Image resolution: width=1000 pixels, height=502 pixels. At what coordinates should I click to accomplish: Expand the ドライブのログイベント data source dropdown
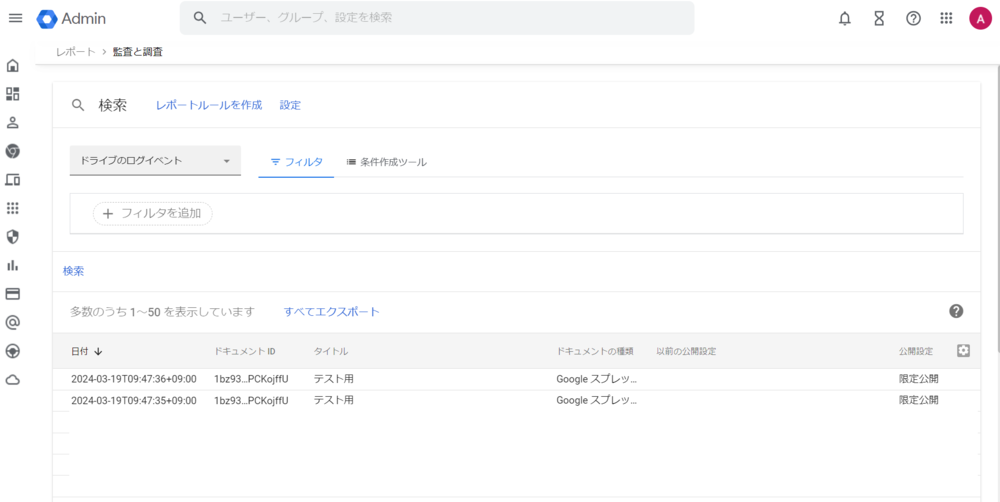click(x=155, y=161)
